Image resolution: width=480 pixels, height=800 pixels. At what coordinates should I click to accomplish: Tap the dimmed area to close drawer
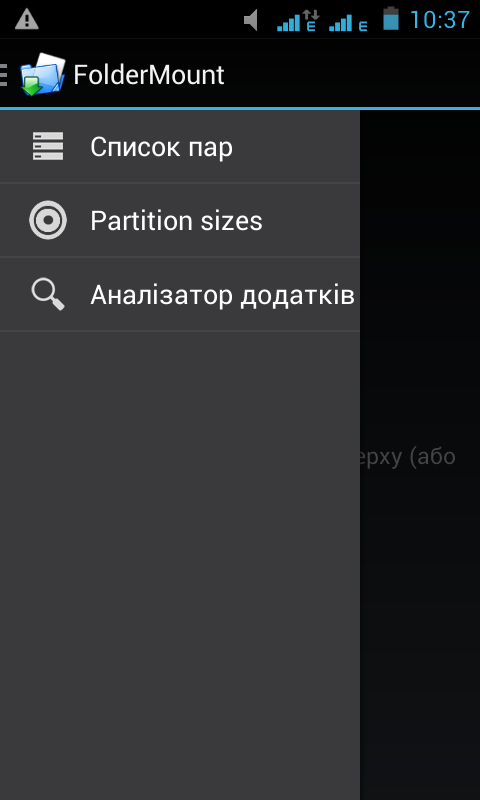(420, 612)
